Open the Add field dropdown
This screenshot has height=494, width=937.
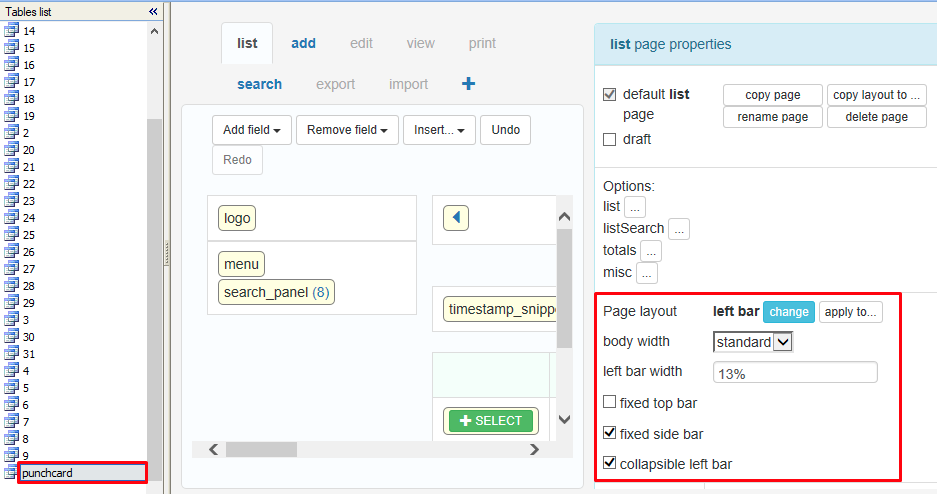pyautogui.click(x=251, y=130)
